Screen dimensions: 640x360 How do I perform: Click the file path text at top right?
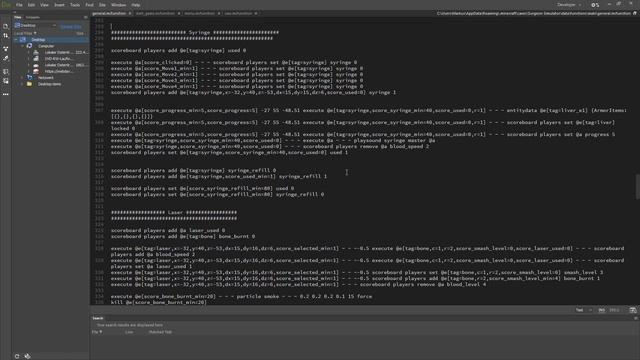(x=533, y=13)
